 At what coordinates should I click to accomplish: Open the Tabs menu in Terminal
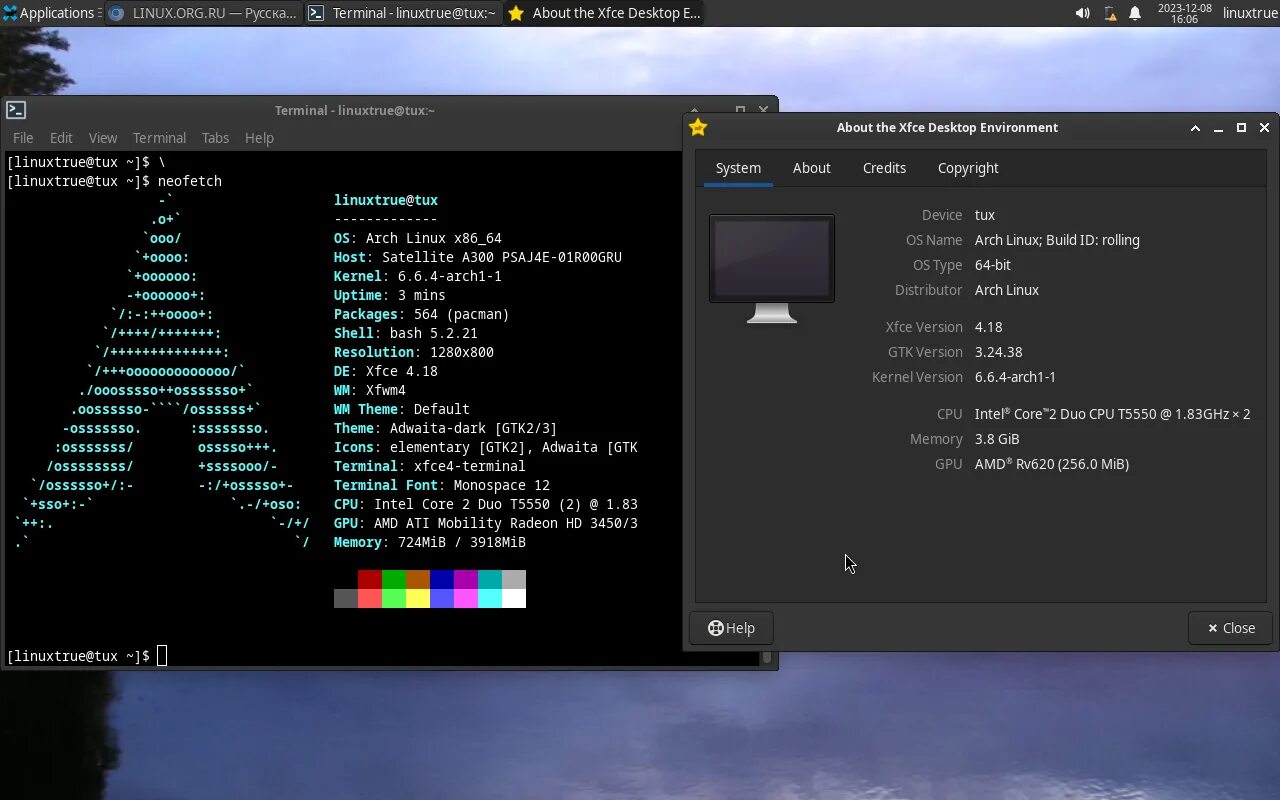point(215,138)
